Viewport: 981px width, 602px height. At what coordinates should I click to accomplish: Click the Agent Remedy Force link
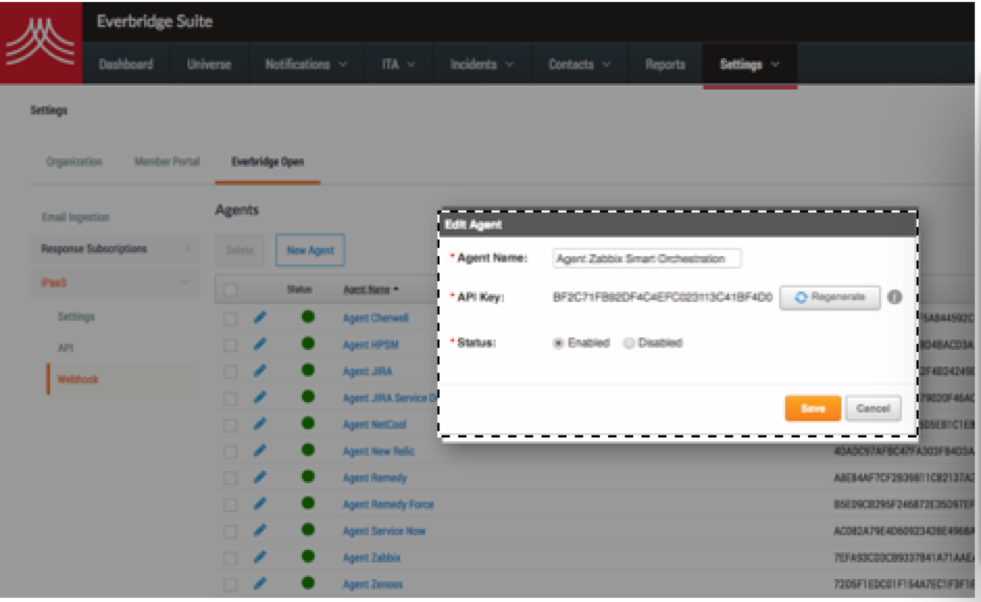click(388, 504)
